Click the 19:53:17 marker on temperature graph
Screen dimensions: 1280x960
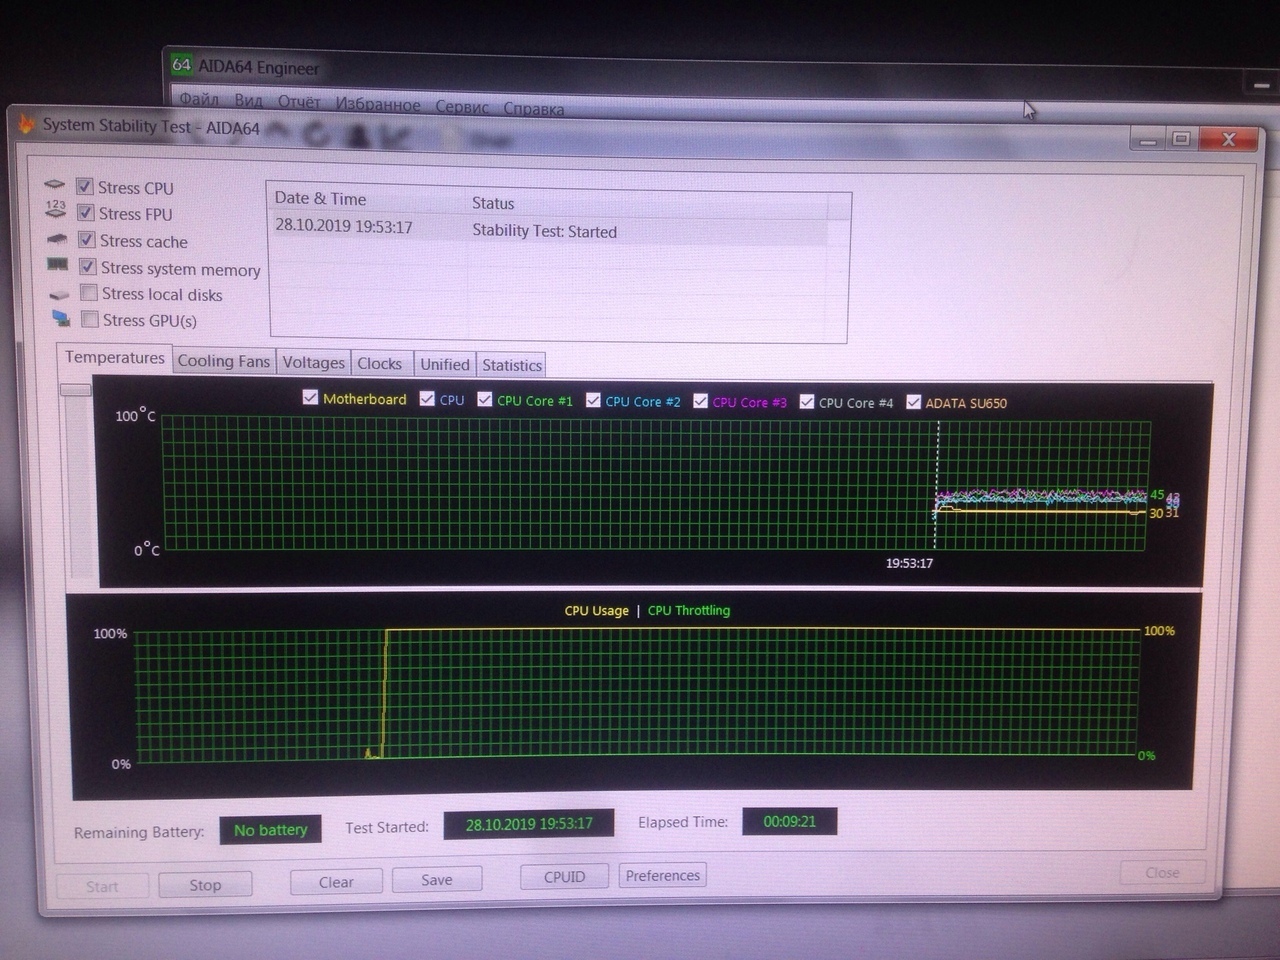coord(909,563)
